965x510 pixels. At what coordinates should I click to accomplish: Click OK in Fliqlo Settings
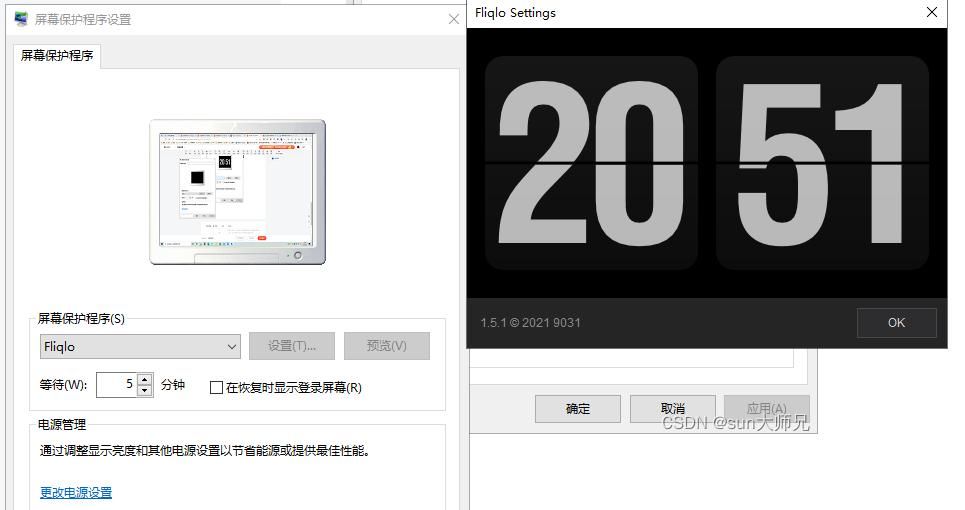897,322
